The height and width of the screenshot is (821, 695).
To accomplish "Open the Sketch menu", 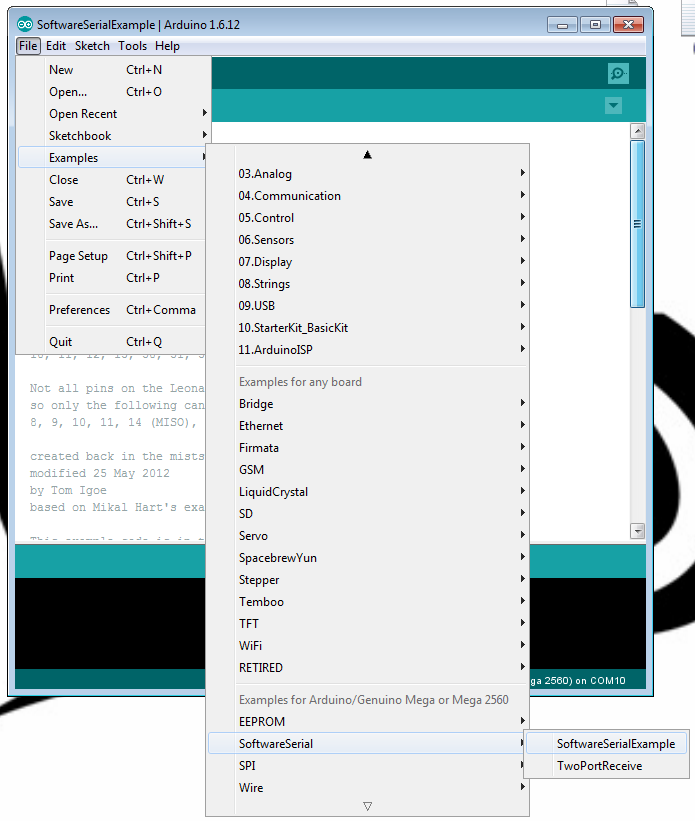I will point(92,46).
